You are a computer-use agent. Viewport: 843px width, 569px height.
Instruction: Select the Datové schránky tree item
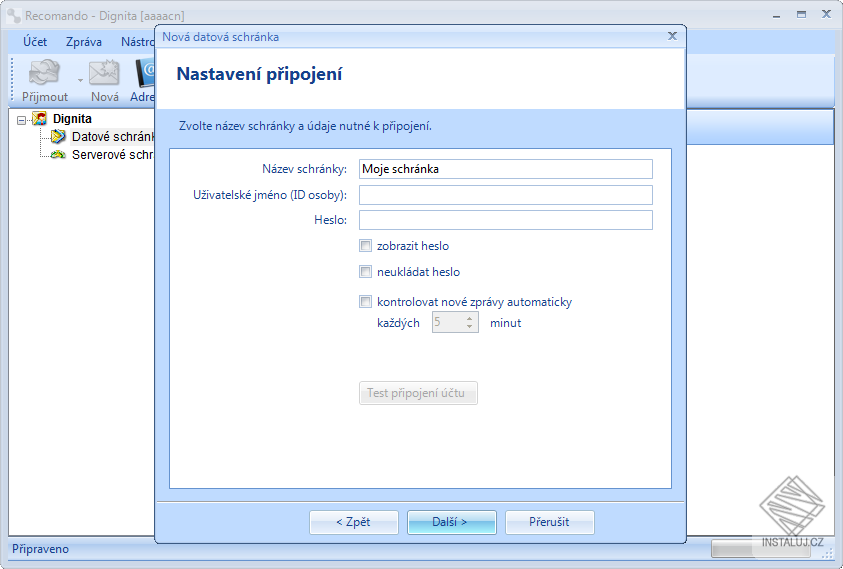(x=112, y=137)
